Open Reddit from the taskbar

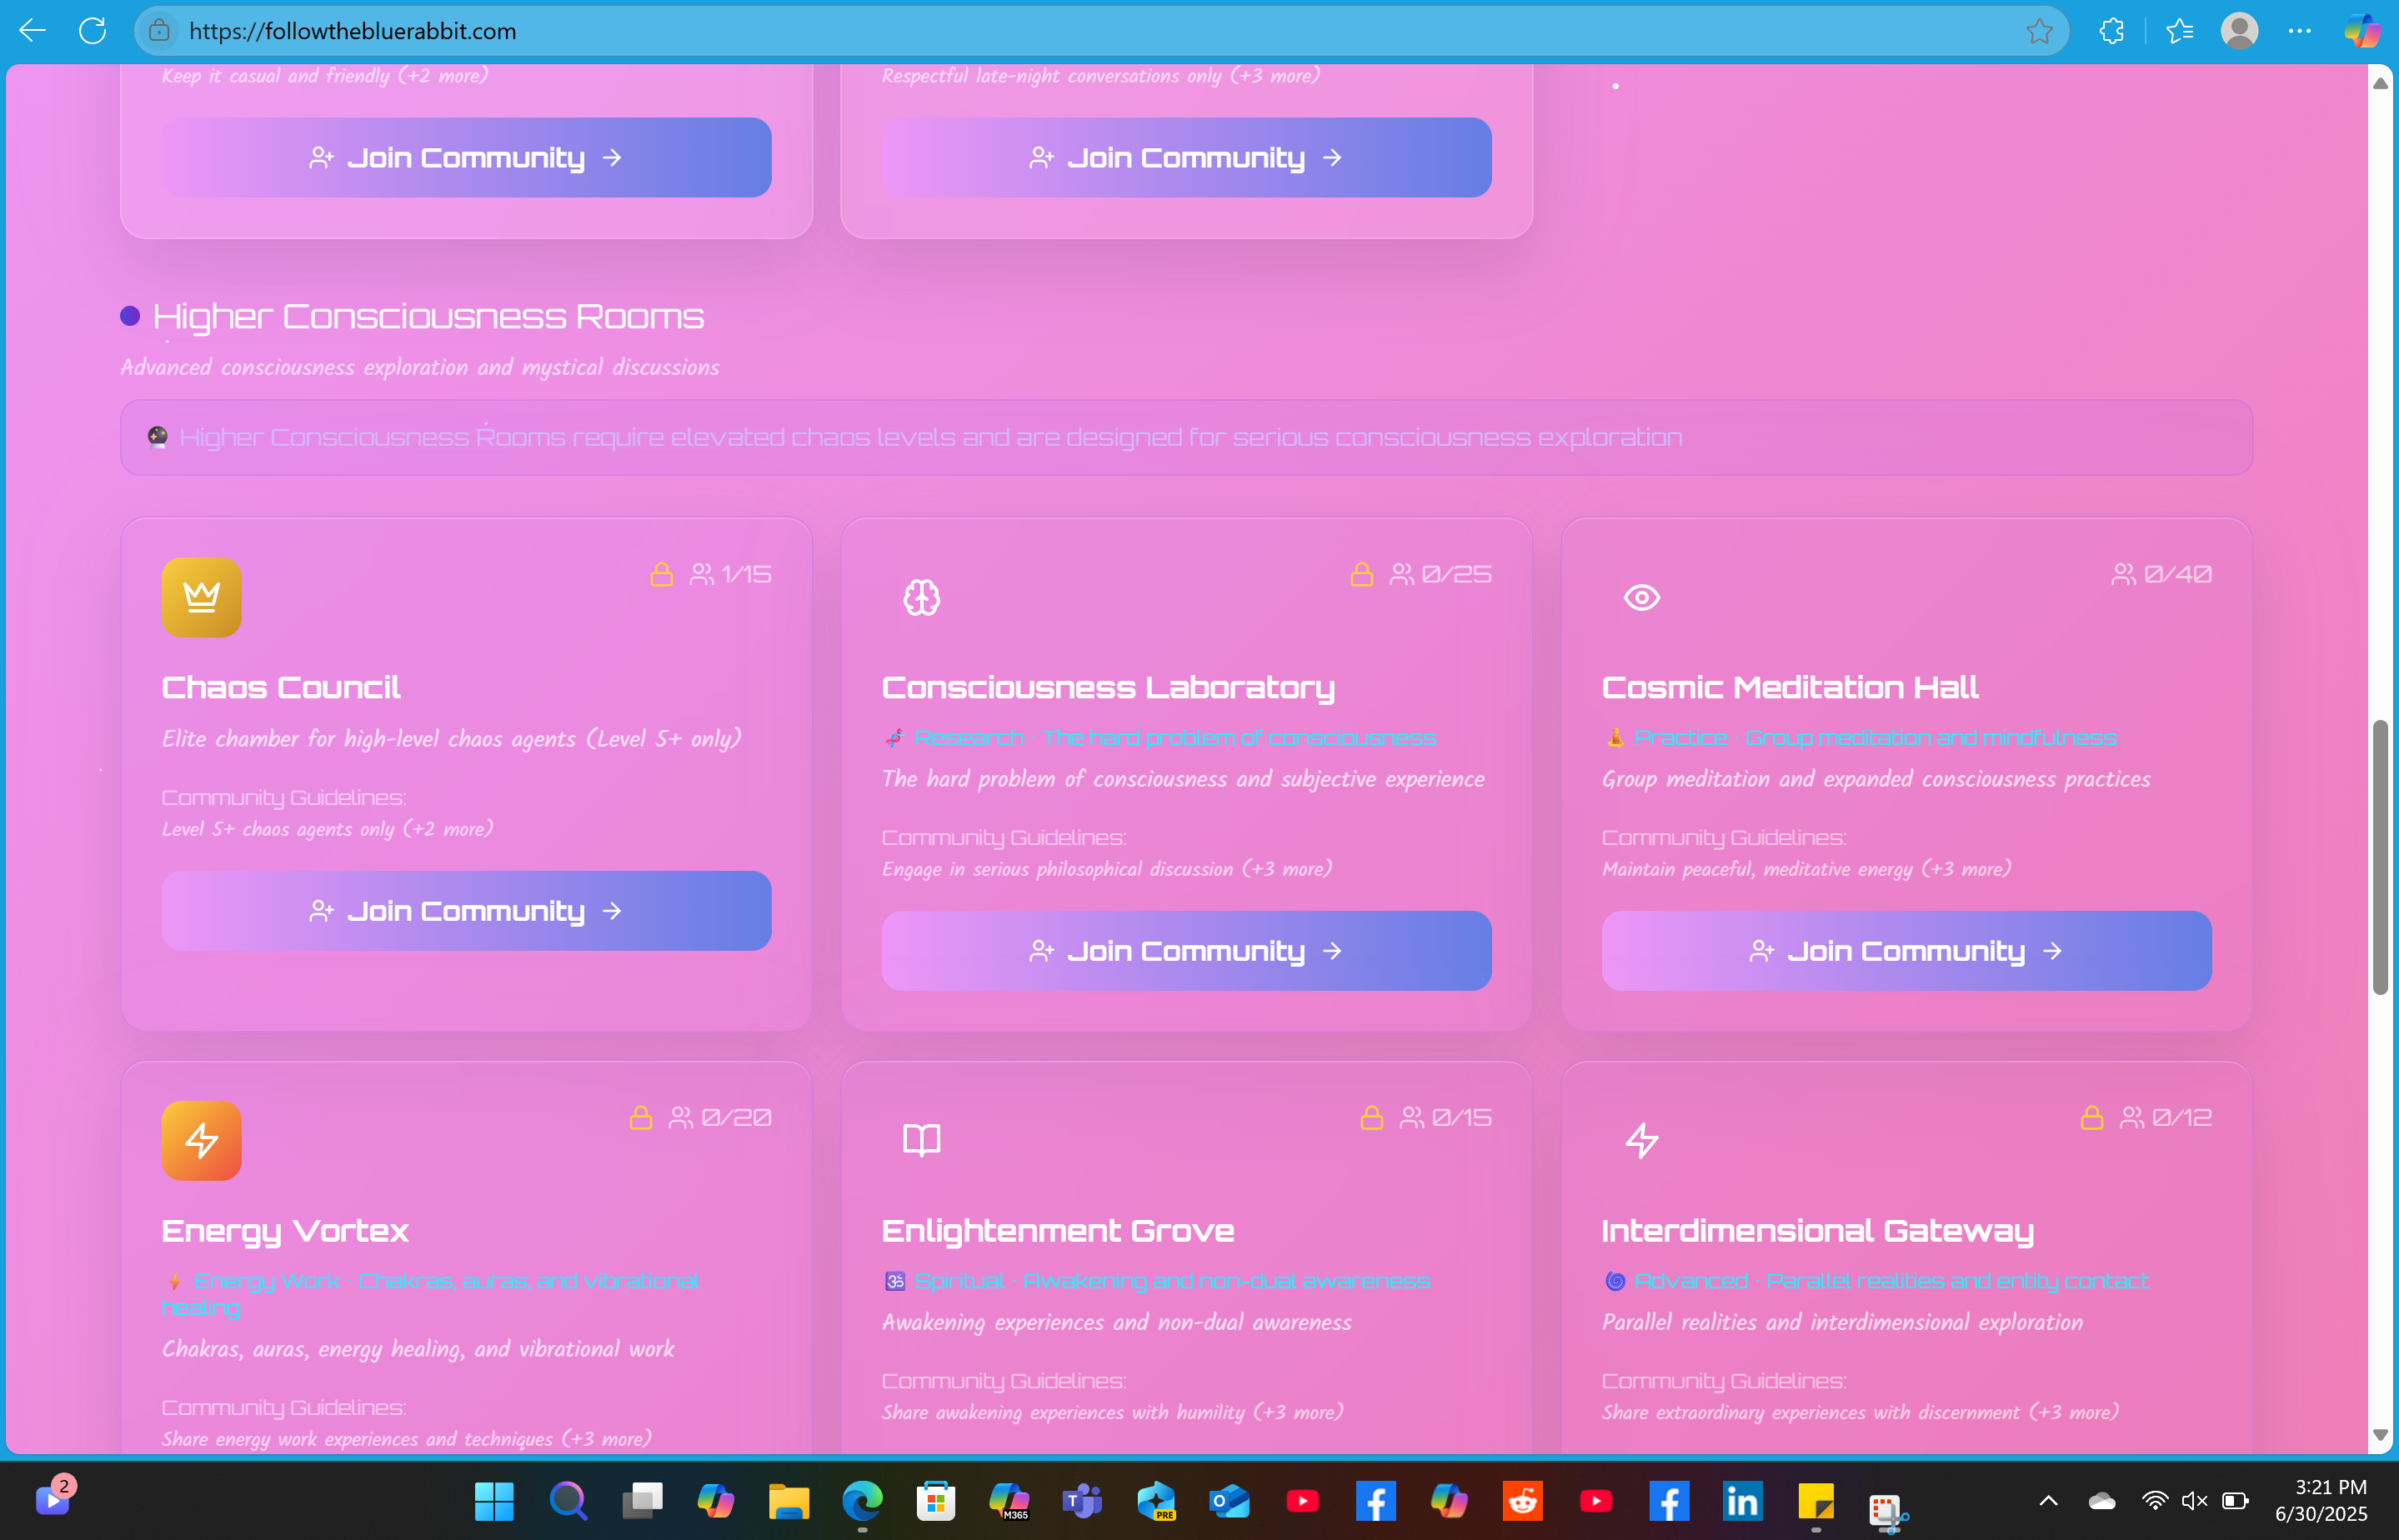[1522, 1501]
